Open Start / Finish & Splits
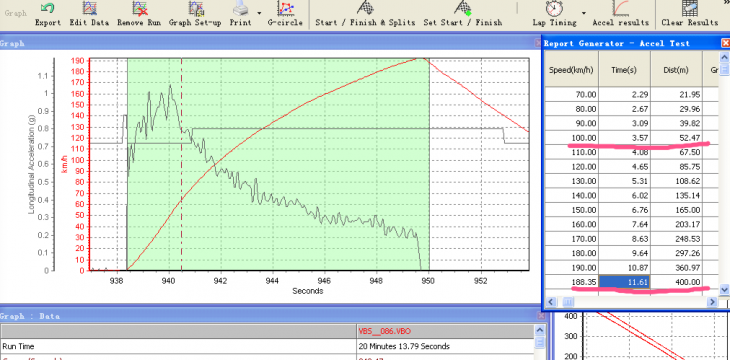Image resolution: width=730 pixels, height=360 pixels. (x=365, y=8)
